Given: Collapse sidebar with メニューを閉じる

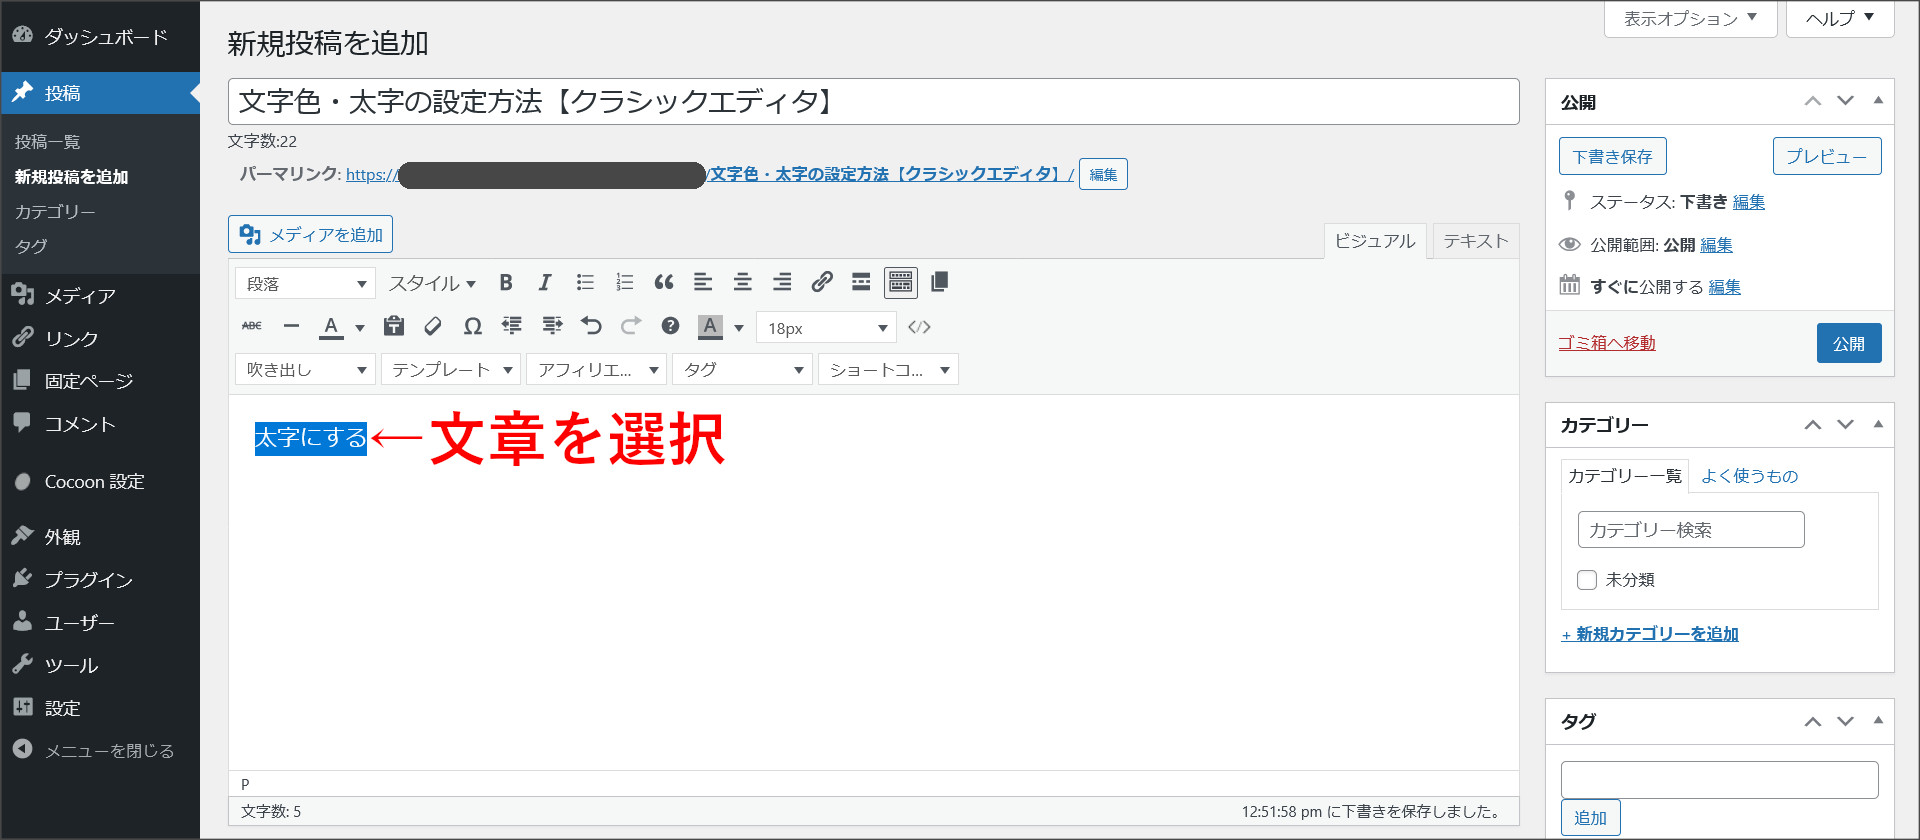Looking at the screenshot, I should (x=100, y=750).
